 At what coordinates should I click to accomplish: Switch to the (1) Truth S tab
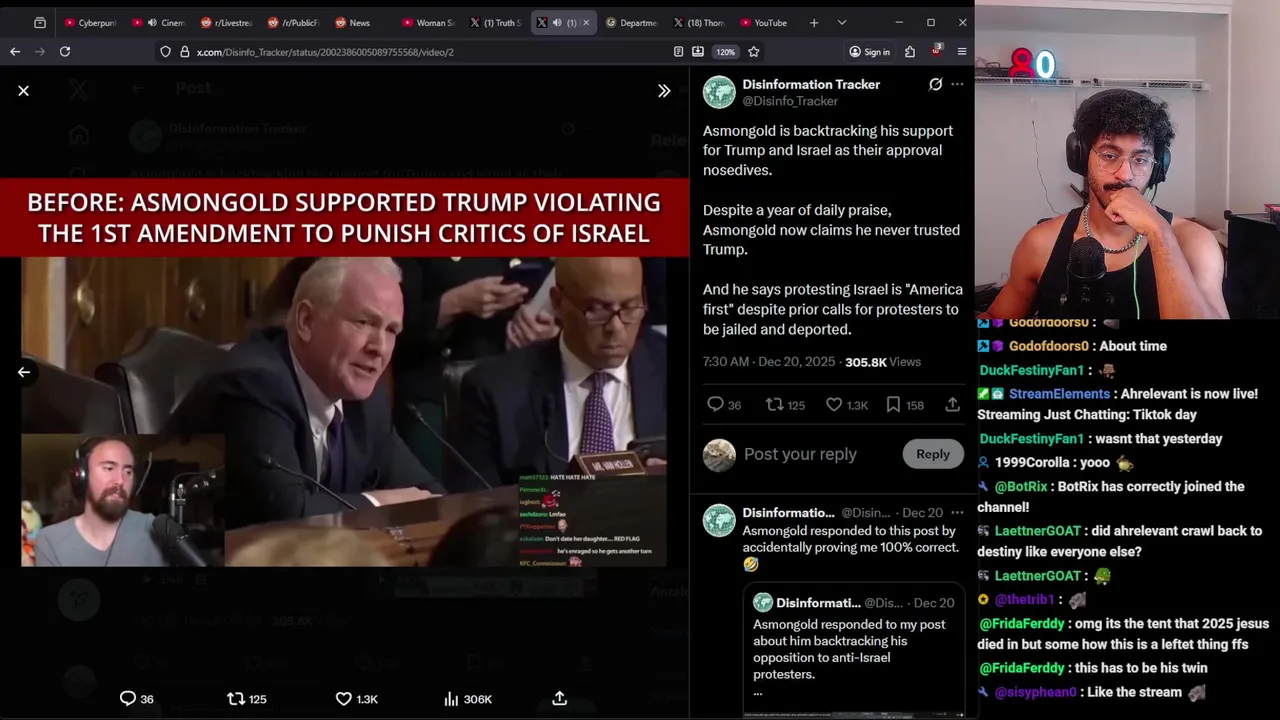496,22
